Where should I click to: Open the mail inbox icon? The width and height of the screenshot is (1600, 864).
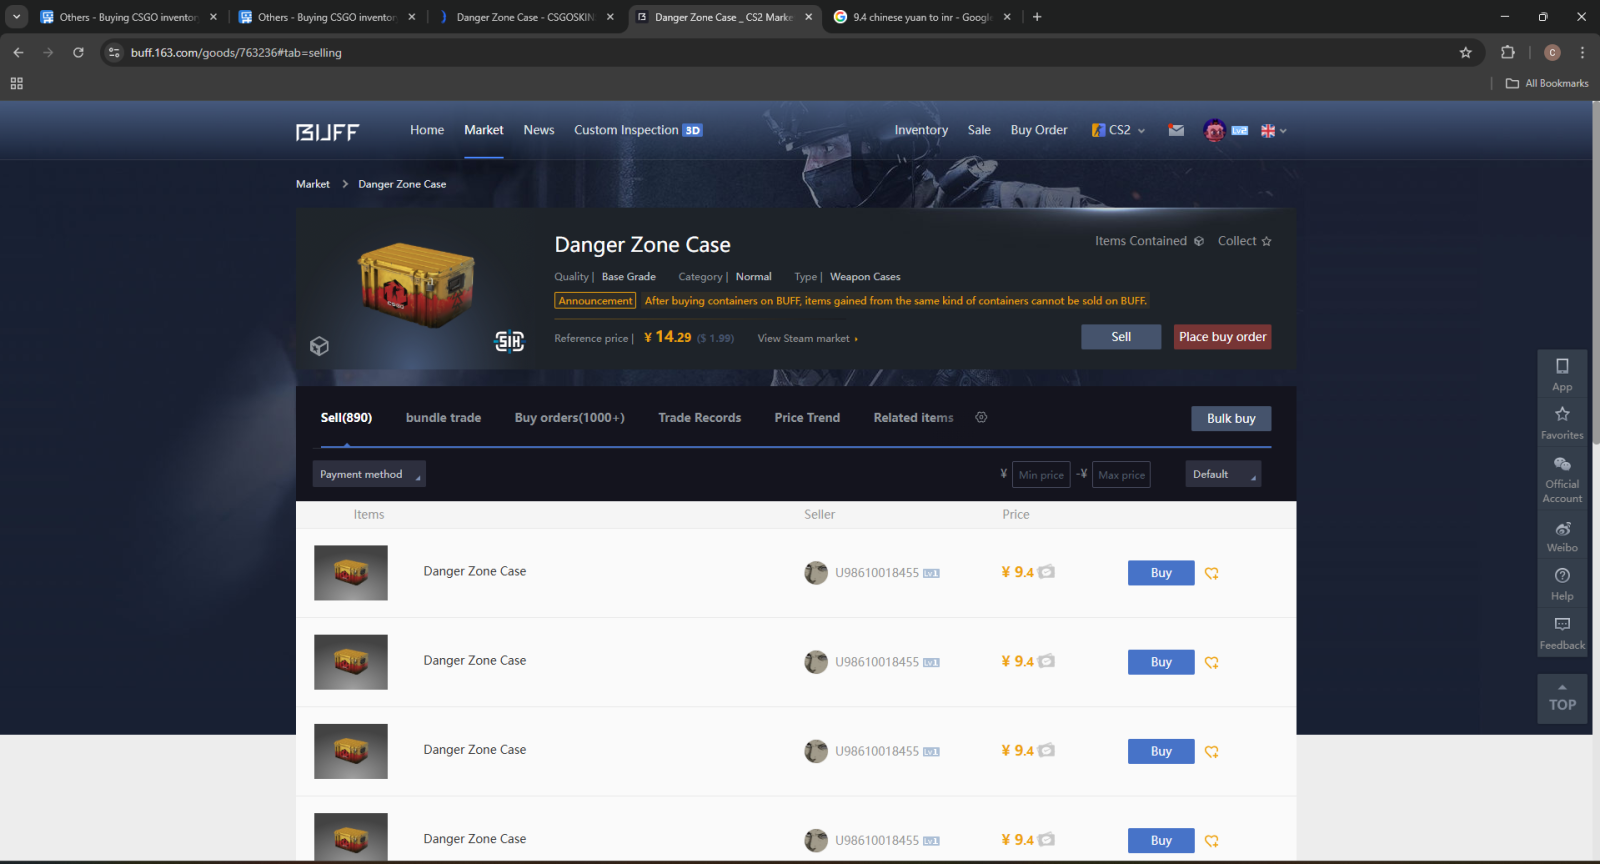1176,130
